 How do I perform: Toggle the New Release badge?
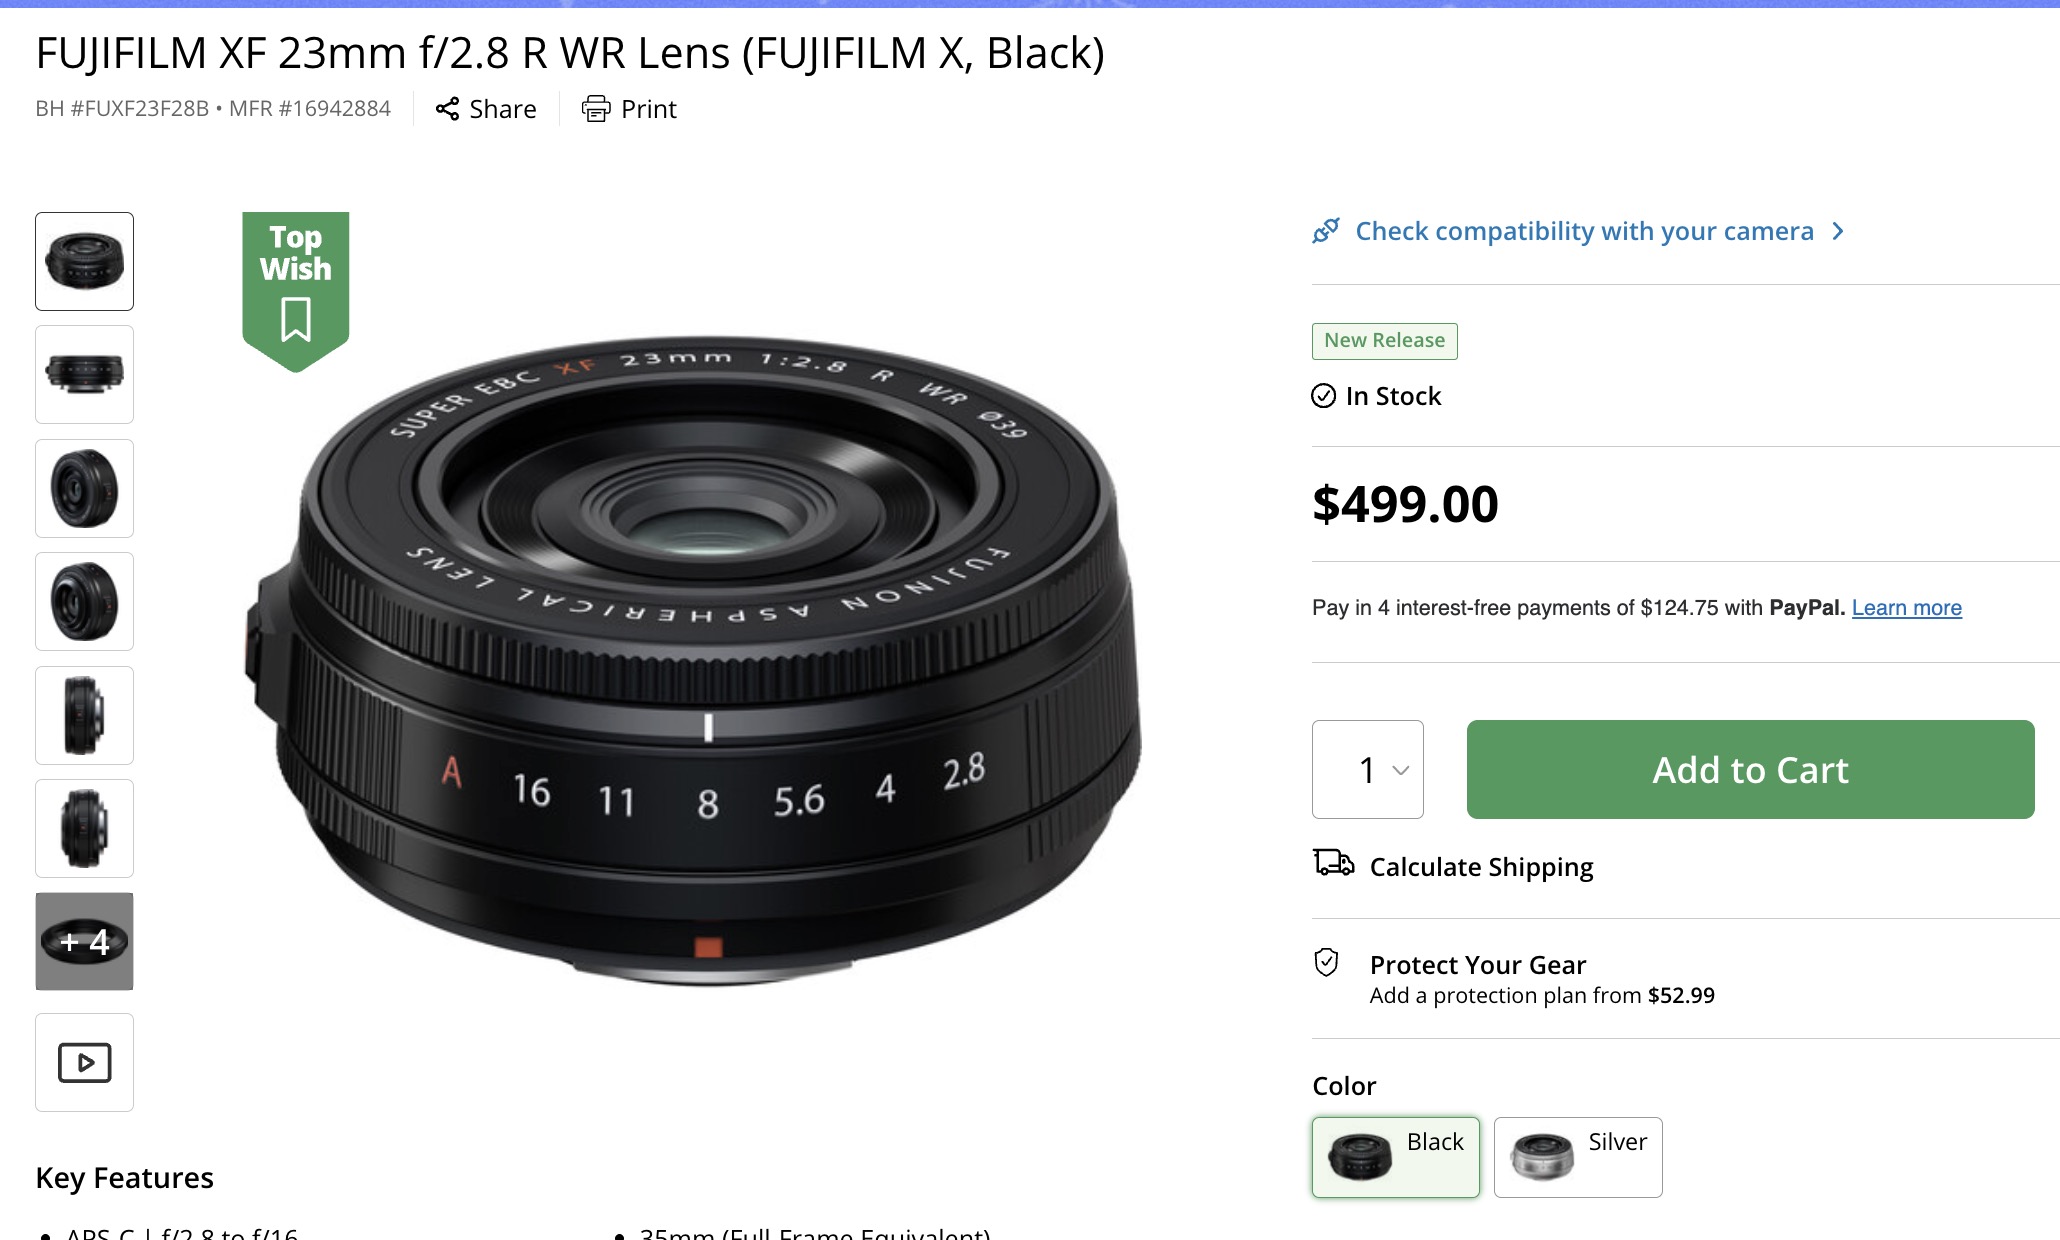pyautogui.click(x=1384, y=341)
